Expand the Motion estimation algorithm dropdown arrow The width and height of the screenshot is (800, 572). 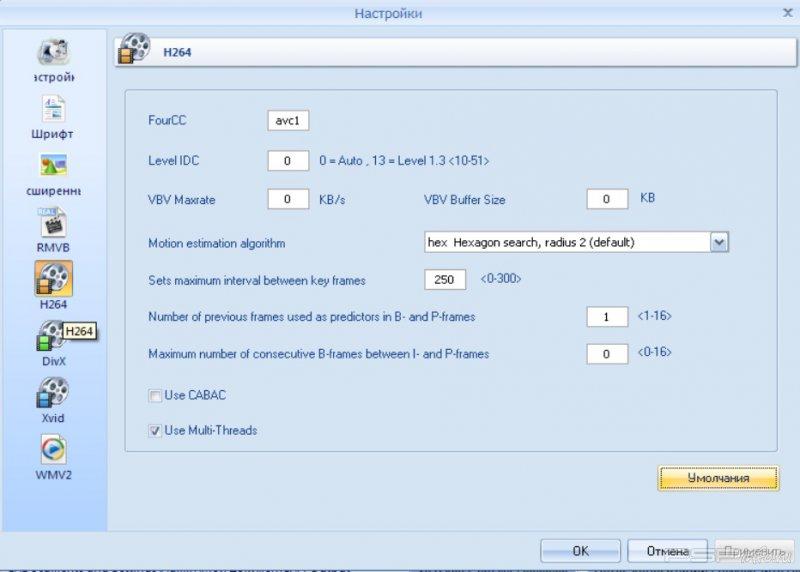point(719,242)
